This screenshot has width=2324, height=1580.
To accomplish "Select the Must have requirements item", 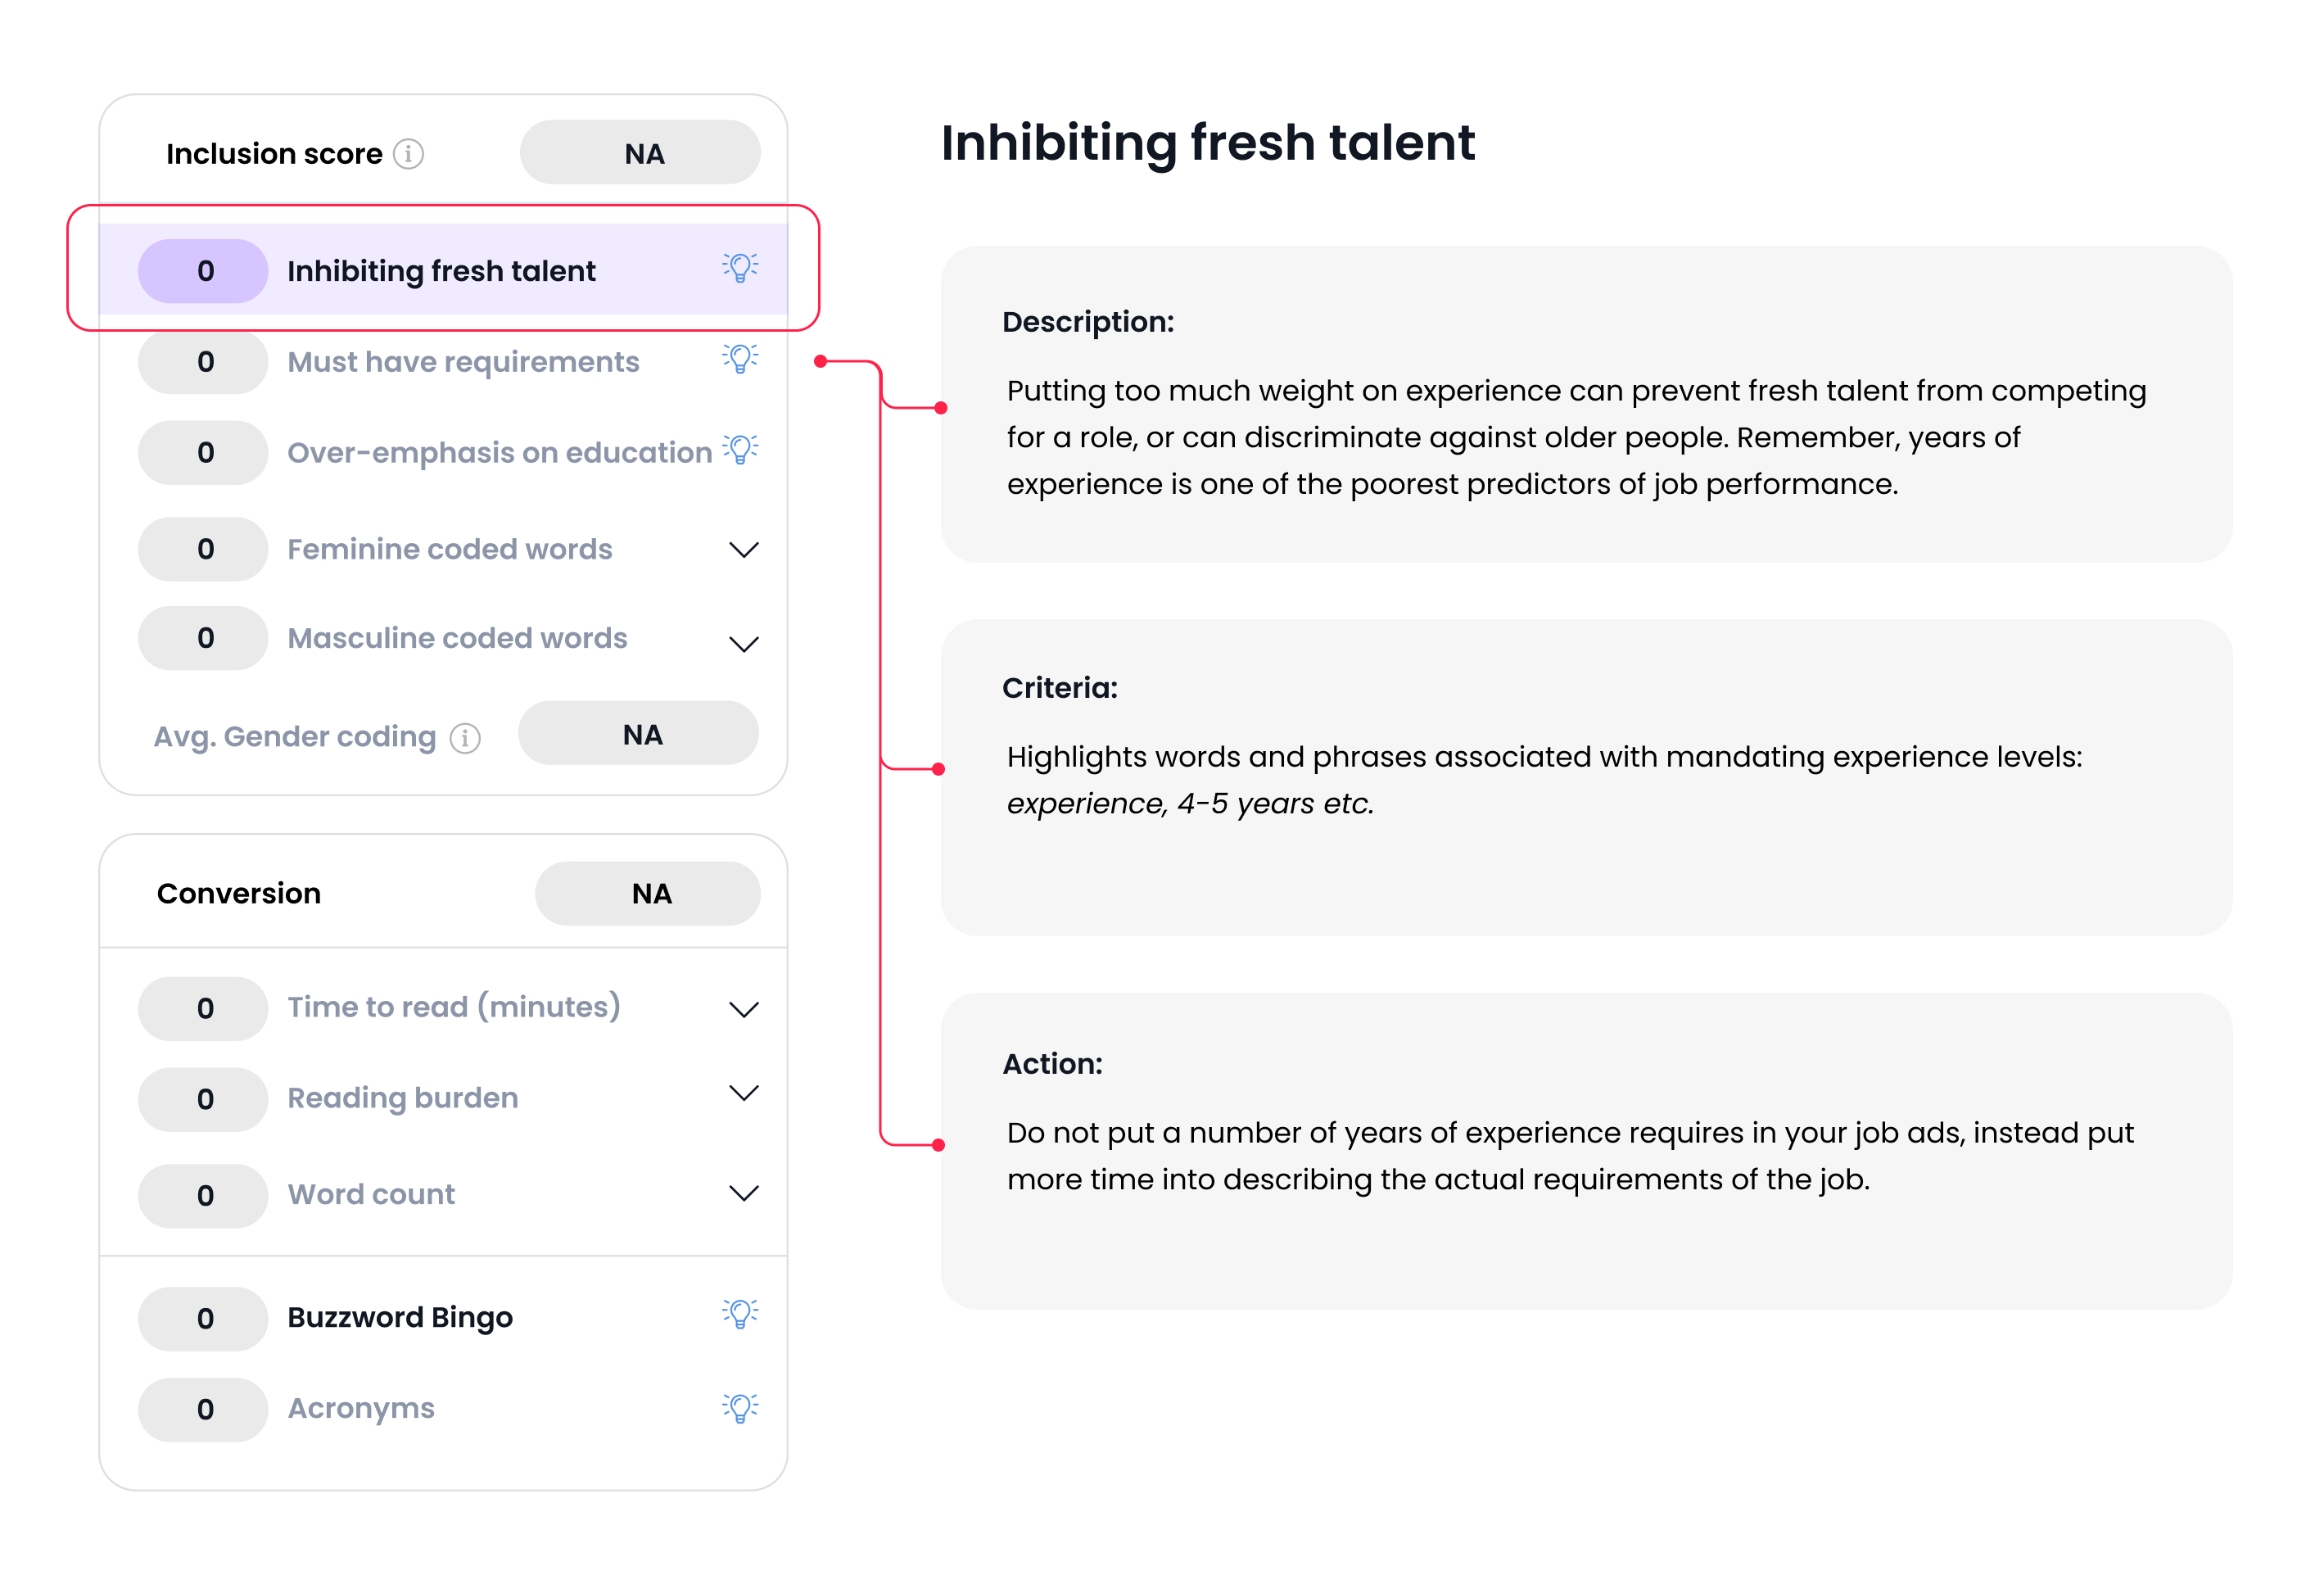I will click(x=463, y=362).
